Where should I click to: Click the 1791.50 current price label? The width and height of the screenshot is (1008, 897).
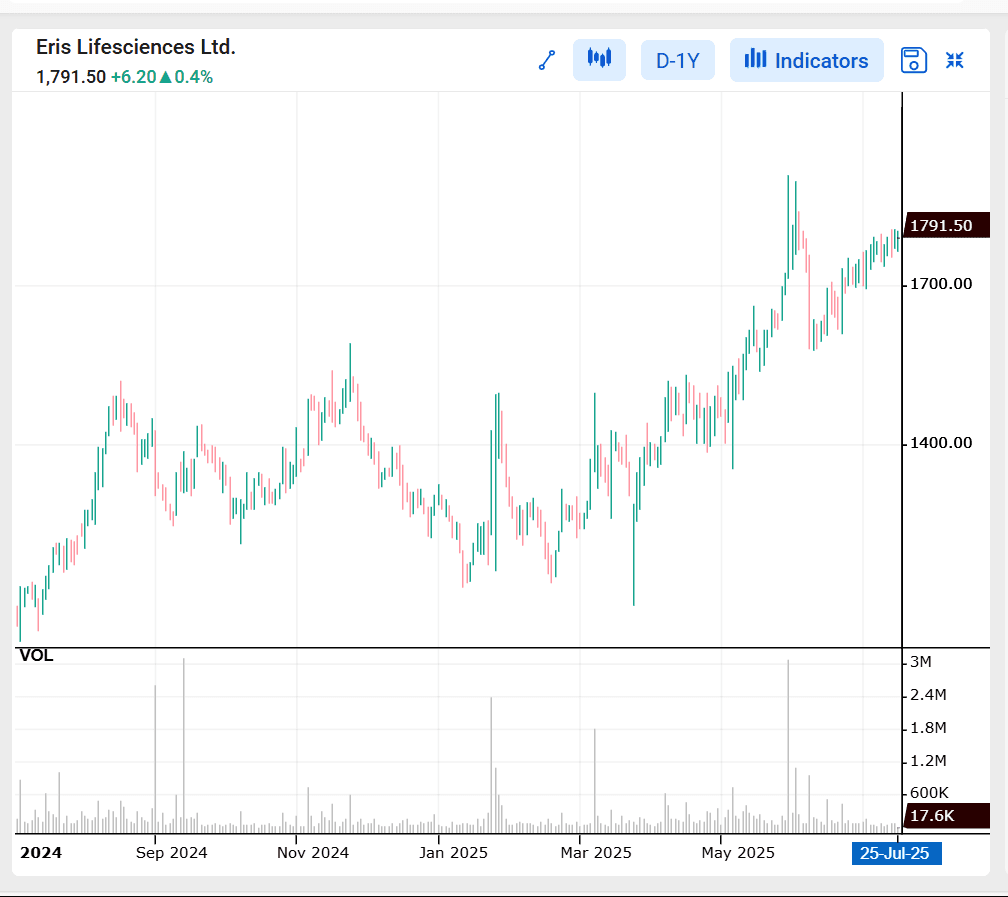click(x=946, y=226)
